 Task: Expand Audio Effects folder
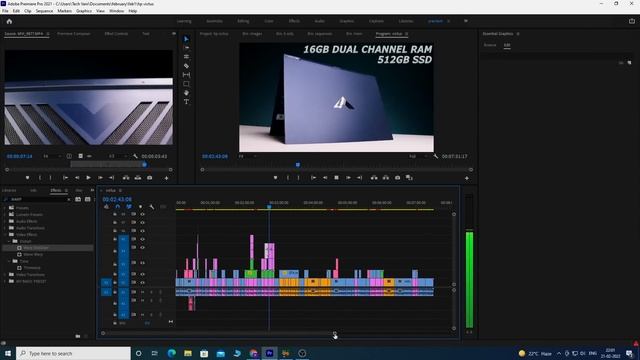click(5, 221)
